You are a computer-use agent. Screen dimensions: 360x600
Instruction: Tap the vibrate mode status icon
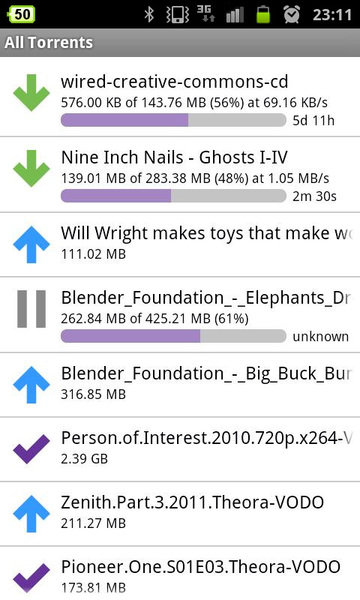178,15
